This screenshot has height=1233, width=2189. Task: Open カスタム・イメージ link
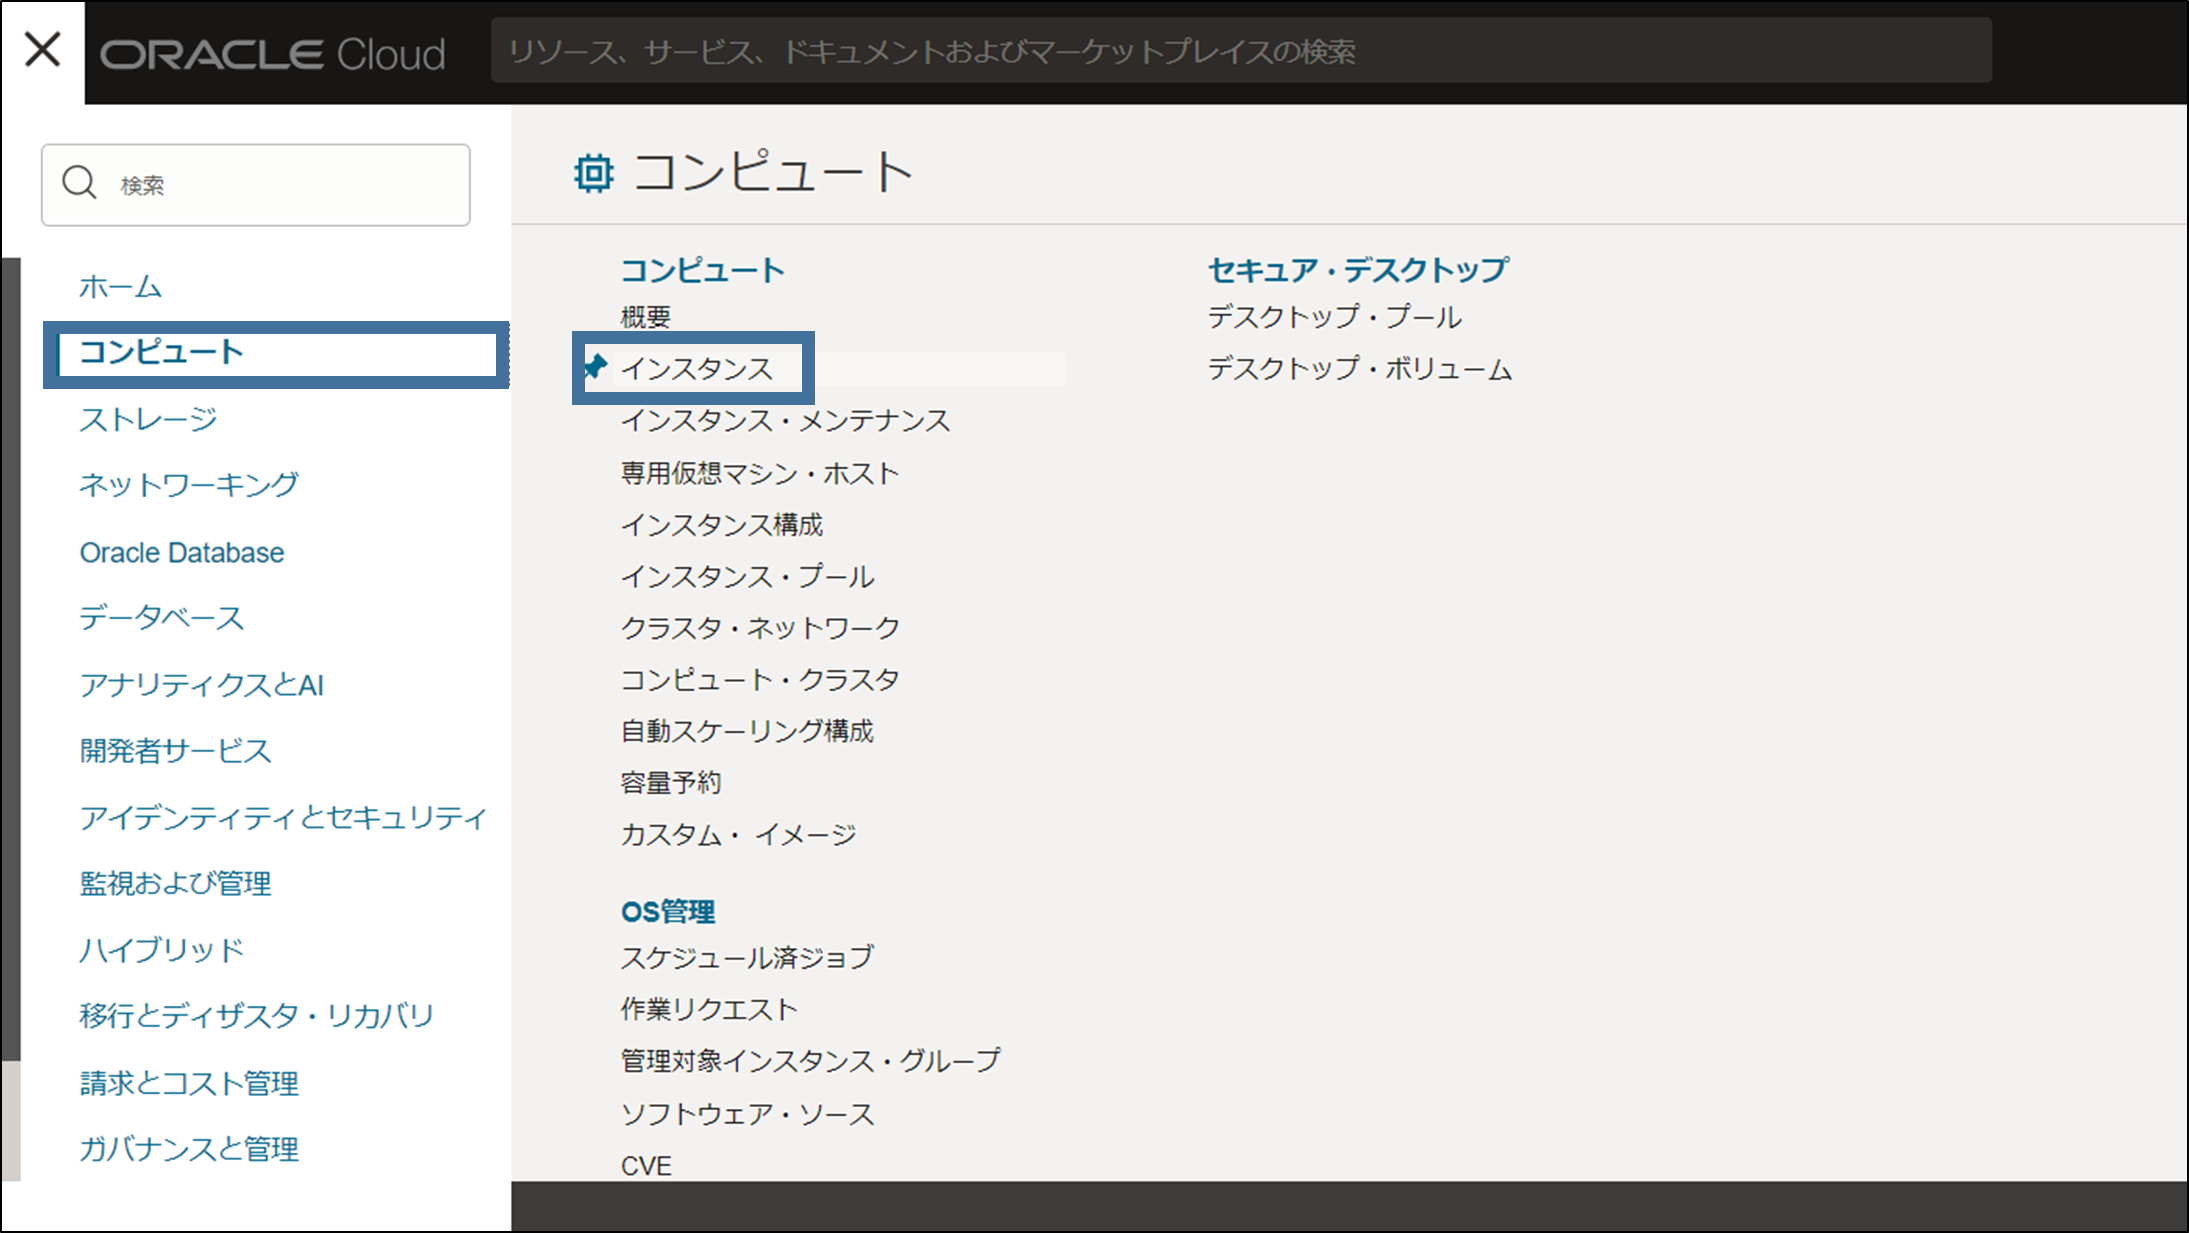tap(738, 834)
